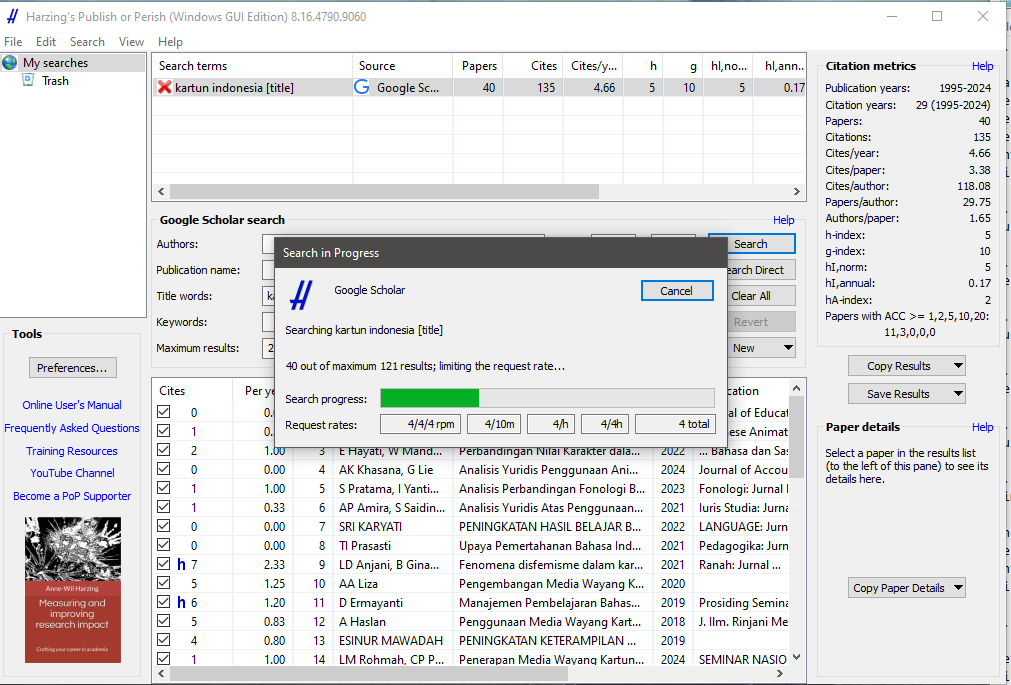Viewport: 1011px width, 685px height.
Task: Open Help link in Citation metrics panel
Action: point(983,66)
